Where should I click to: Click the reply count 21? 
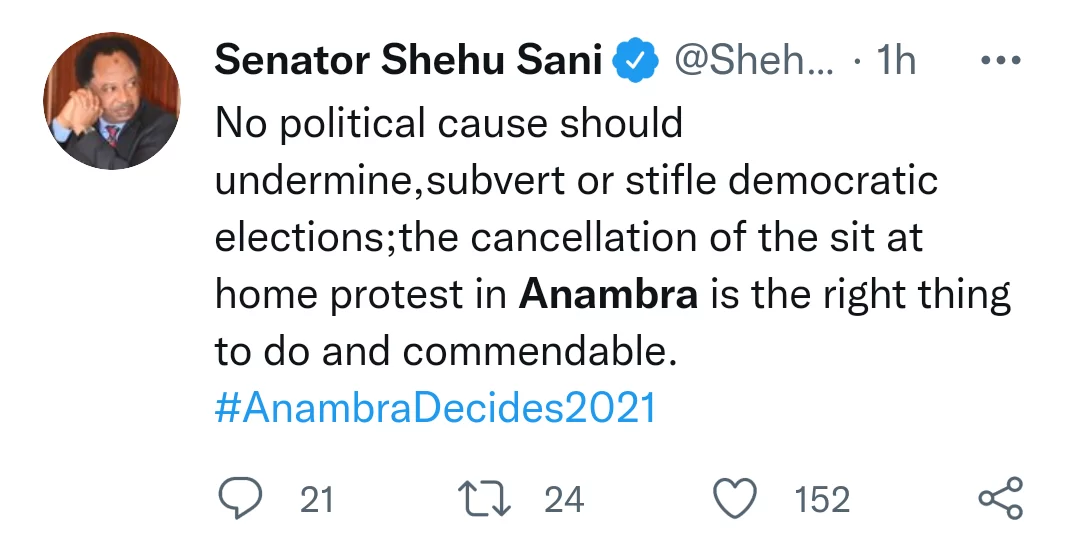pos(316,498)
